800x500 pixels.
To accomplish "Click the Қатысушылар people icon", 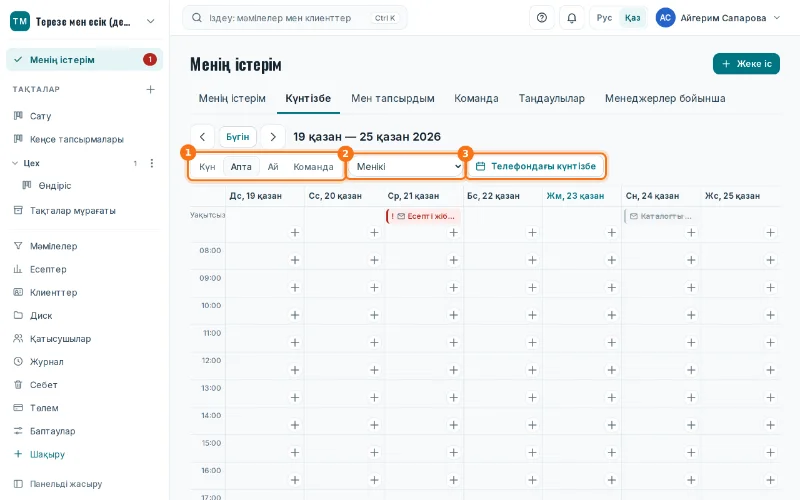I will 18,338.
